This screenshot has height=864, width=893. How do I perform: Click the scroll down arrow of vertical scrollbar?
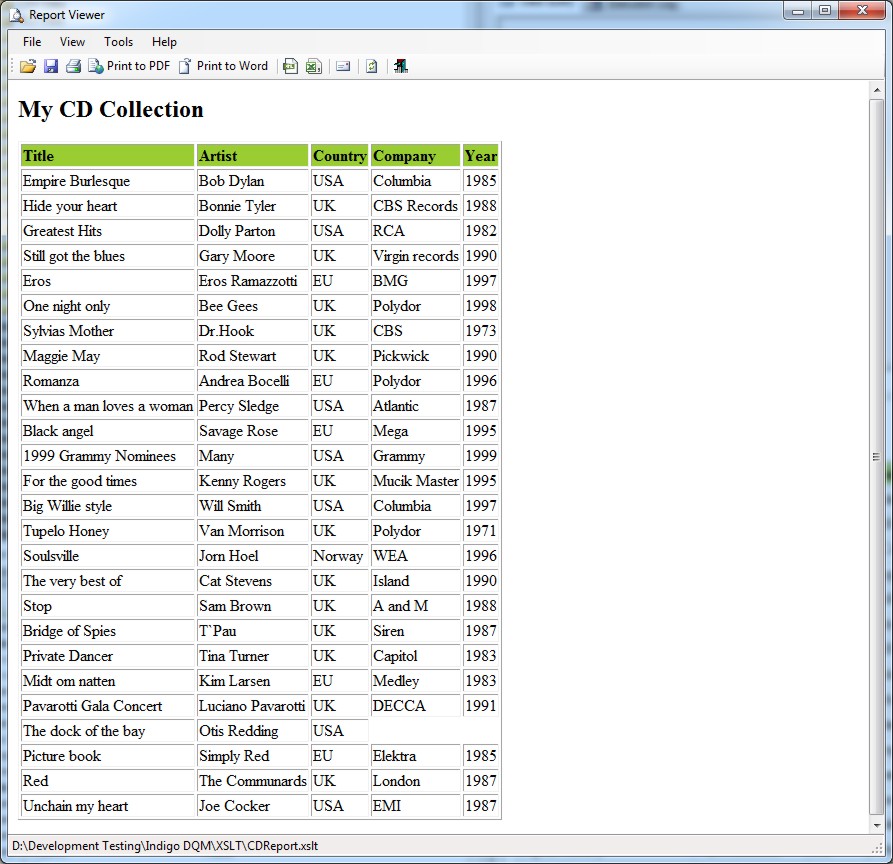coord(876,824)
